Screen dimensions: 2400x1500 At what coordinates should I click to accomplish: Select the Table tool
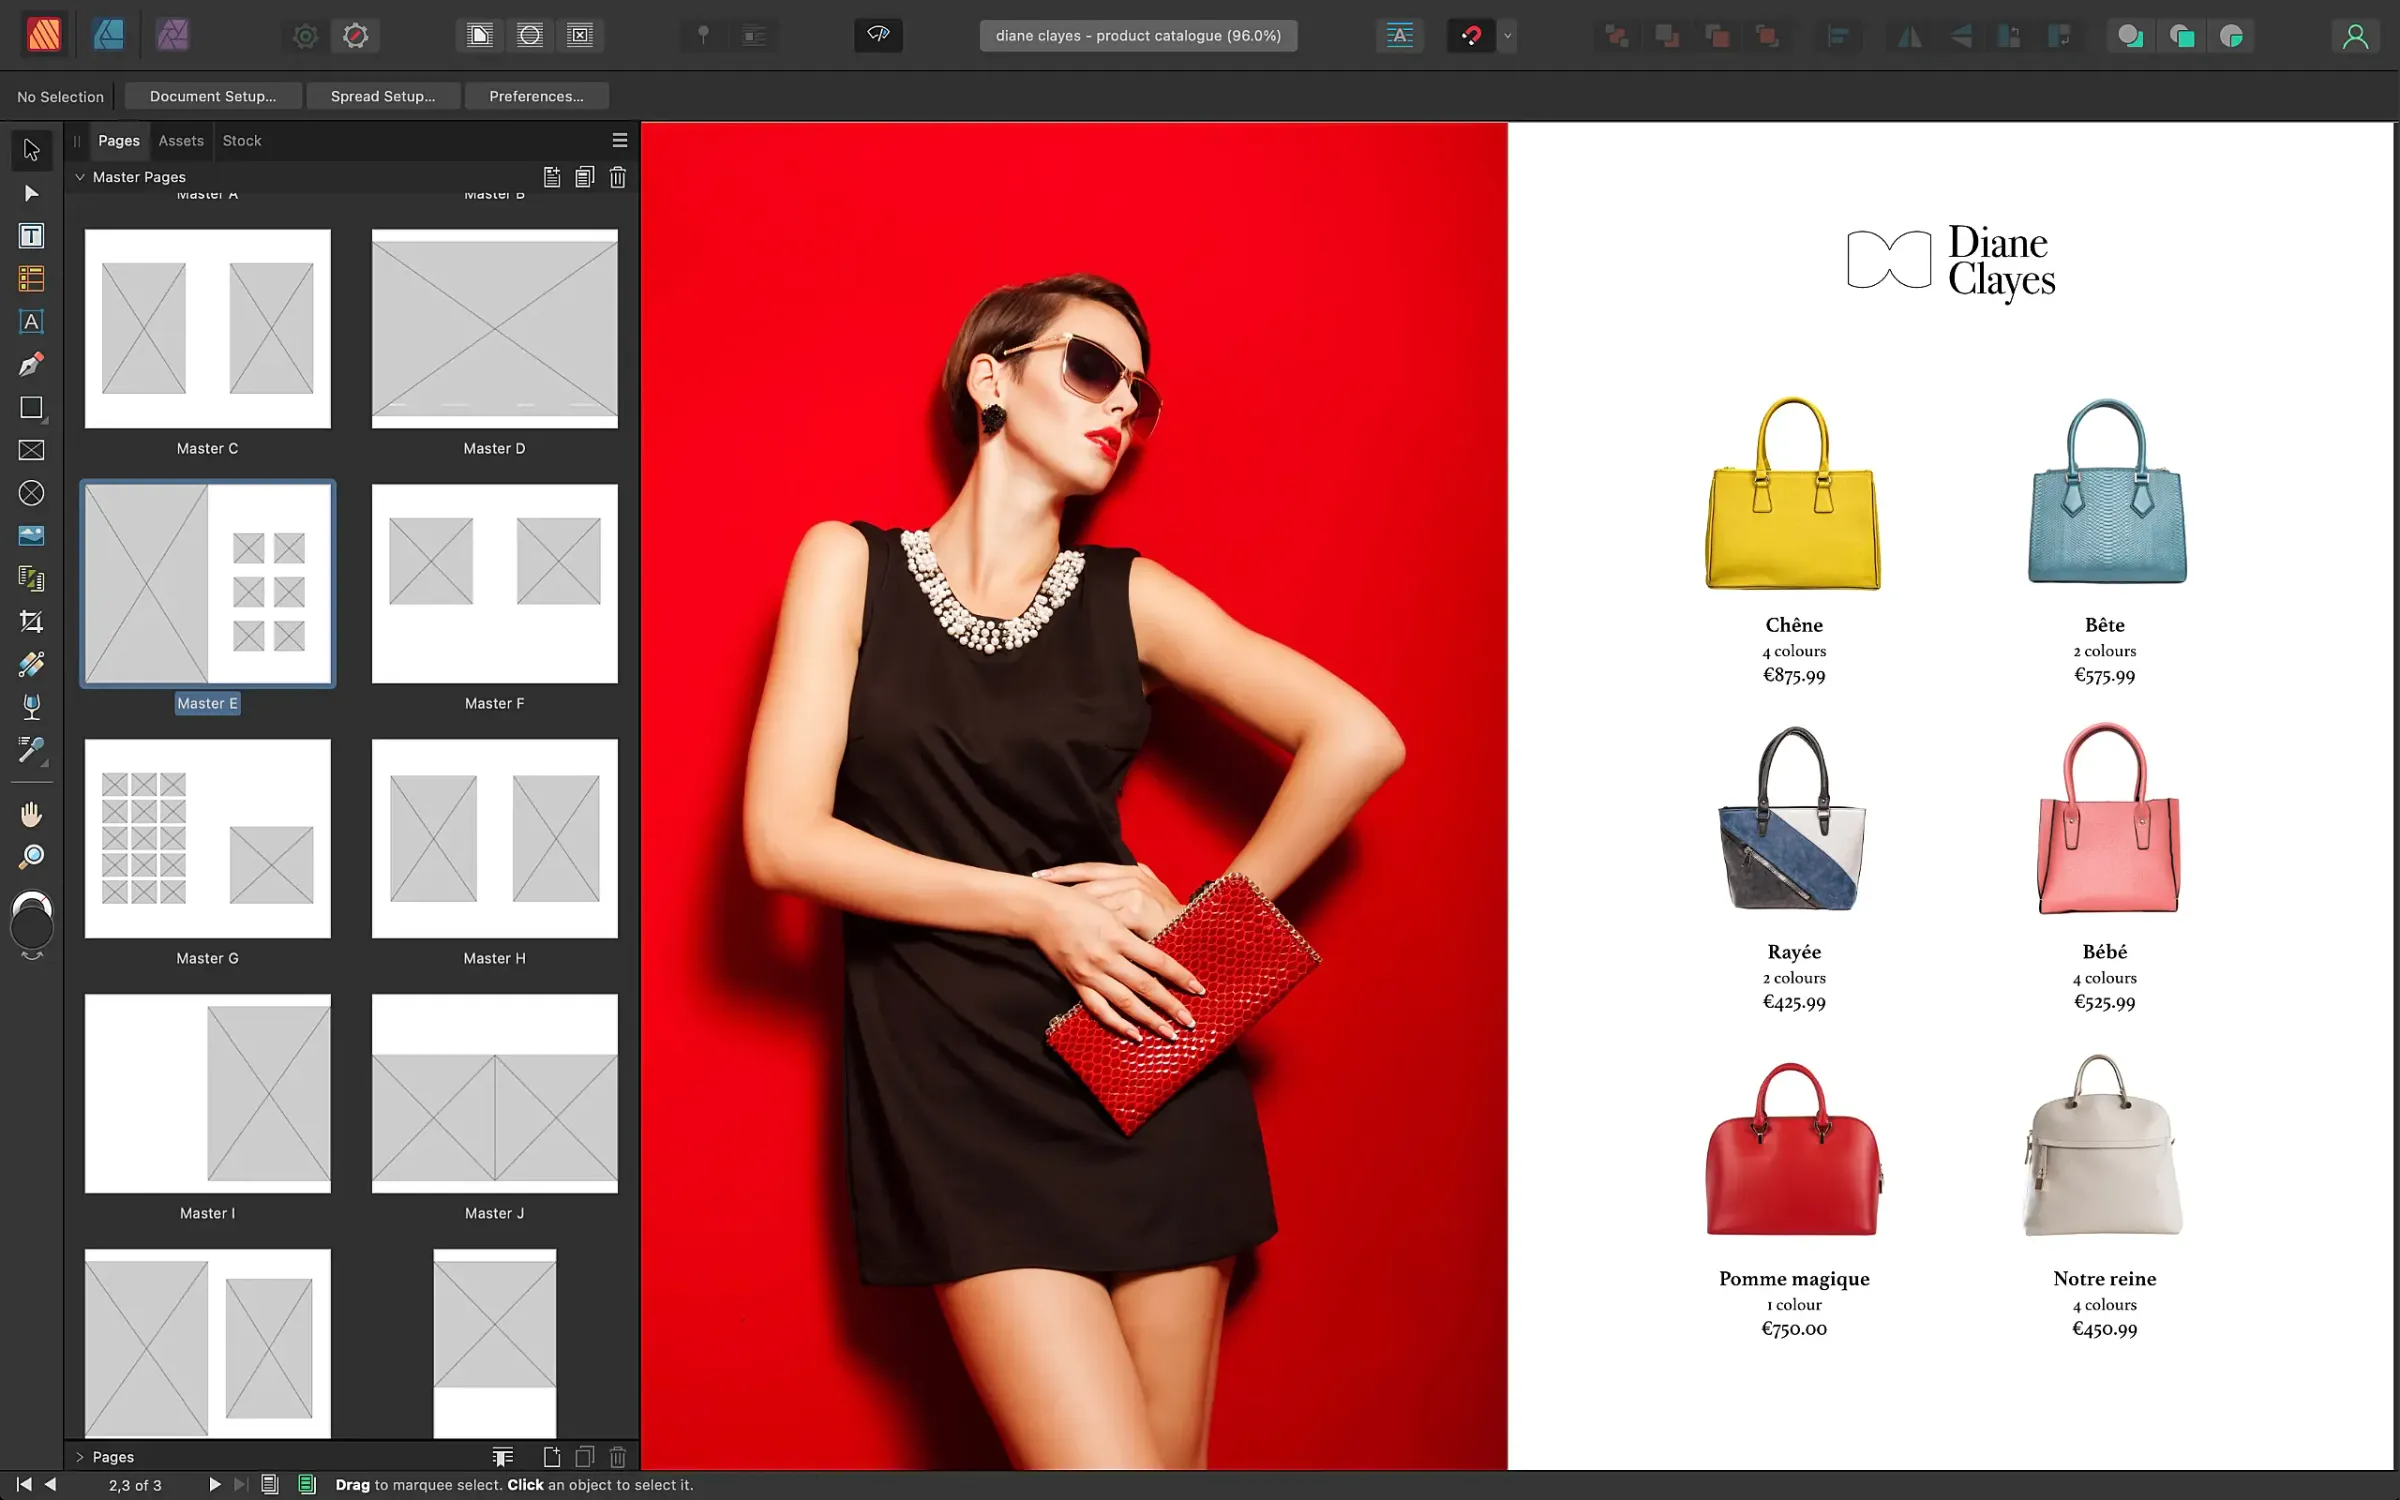tap(31, 279)
